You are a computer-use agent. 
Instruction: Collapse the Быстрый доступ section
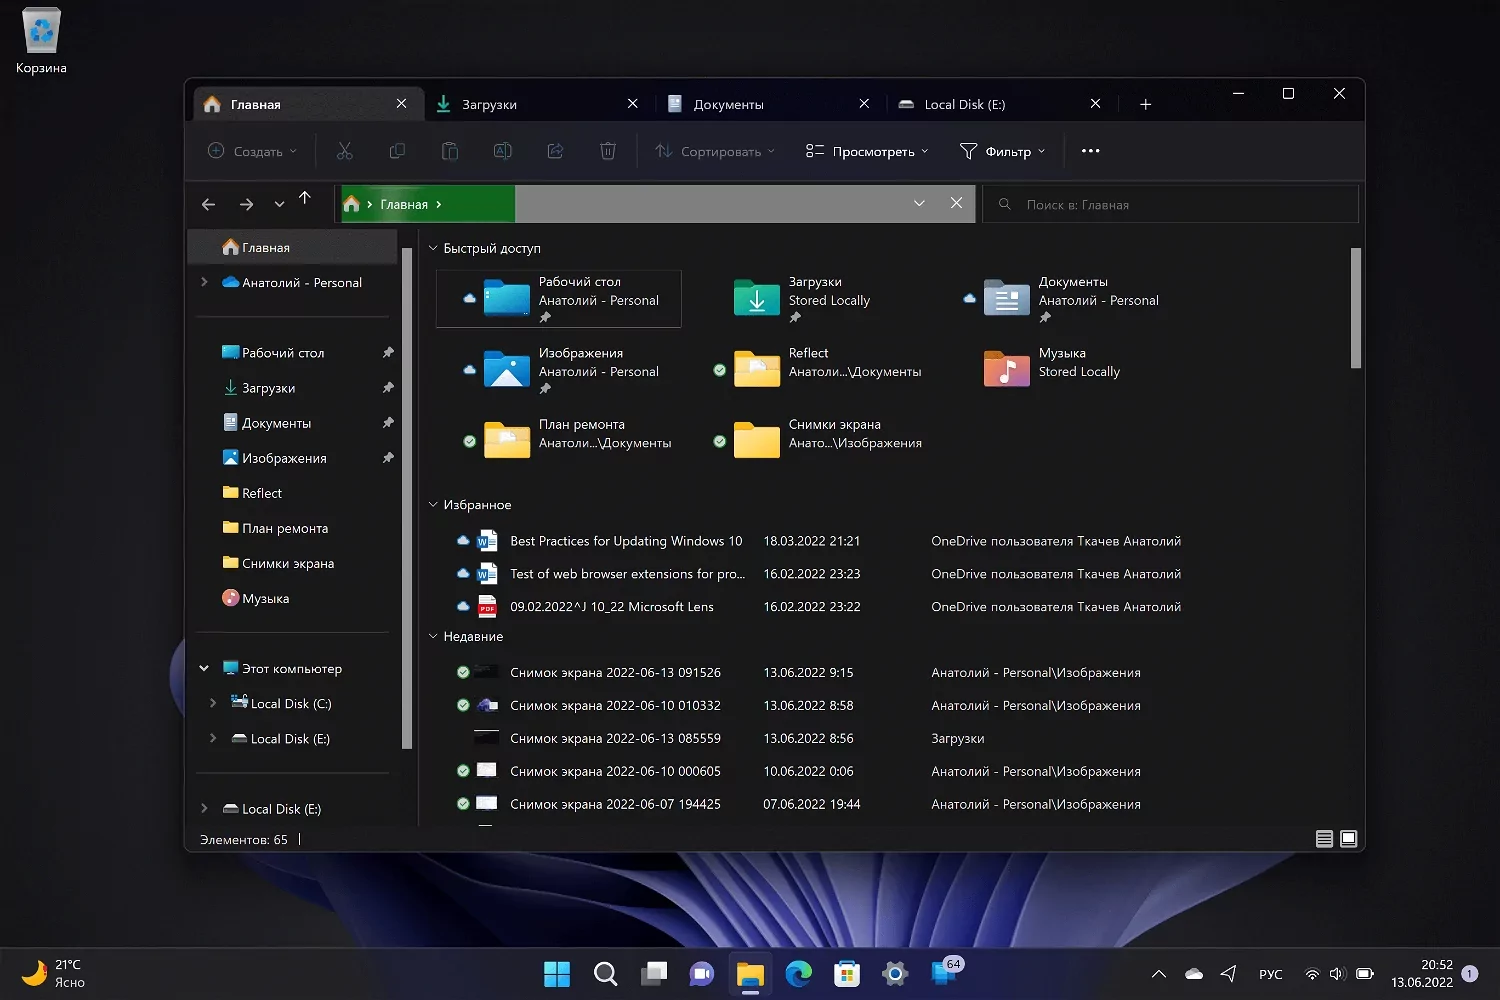click(x=433, y=248)
